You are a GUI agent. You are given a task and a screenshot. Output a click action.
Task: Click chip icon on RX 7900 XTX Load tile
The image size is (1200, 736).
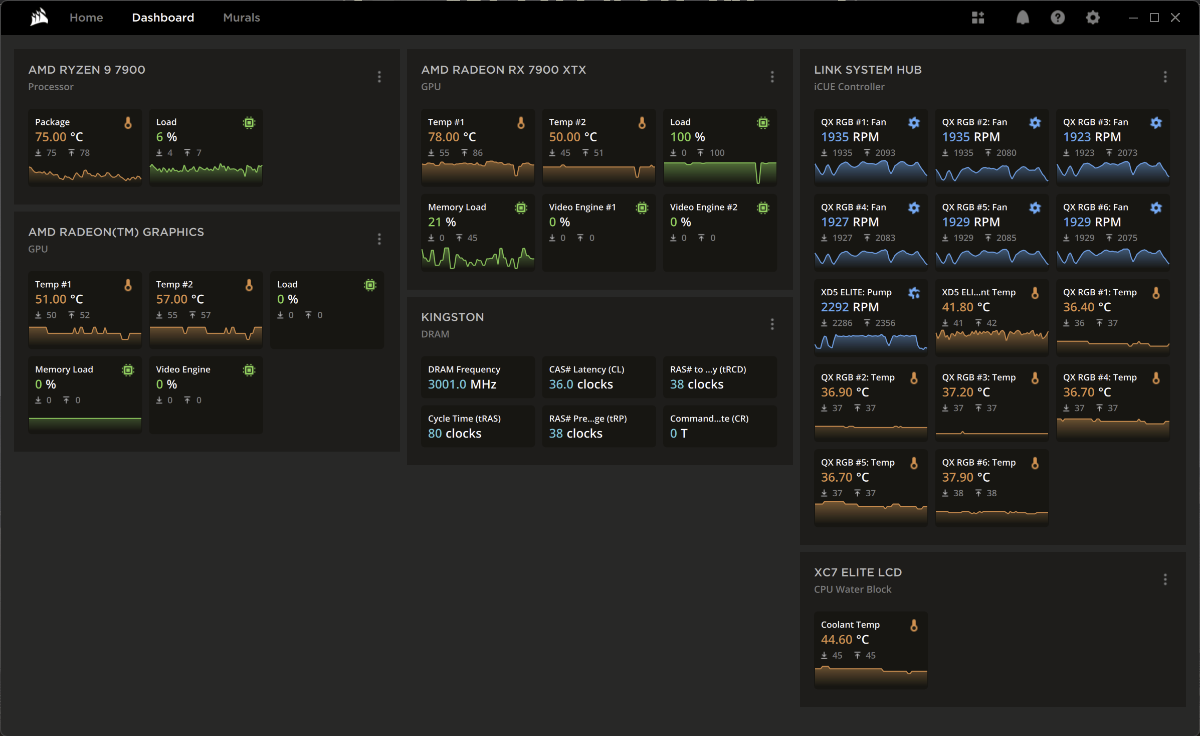pos(763,122)
